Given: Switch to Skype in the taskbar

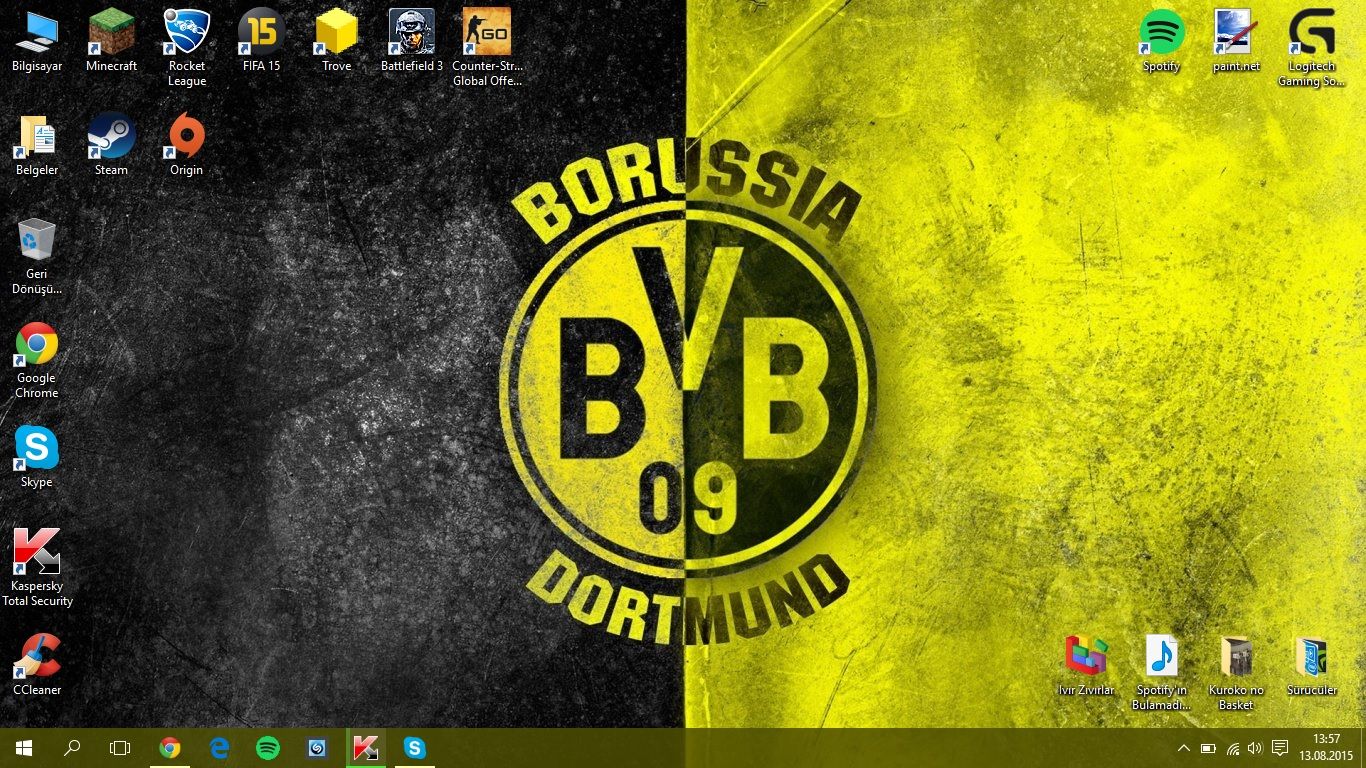Looking at the screenshot, I should [x=415, y=748].
